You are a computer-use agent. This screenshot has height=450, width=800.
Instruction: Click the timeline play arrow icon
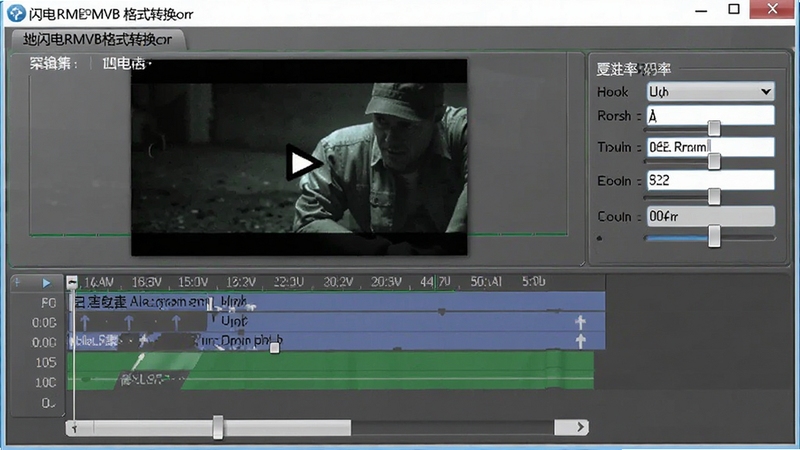[x=46, y=283]
